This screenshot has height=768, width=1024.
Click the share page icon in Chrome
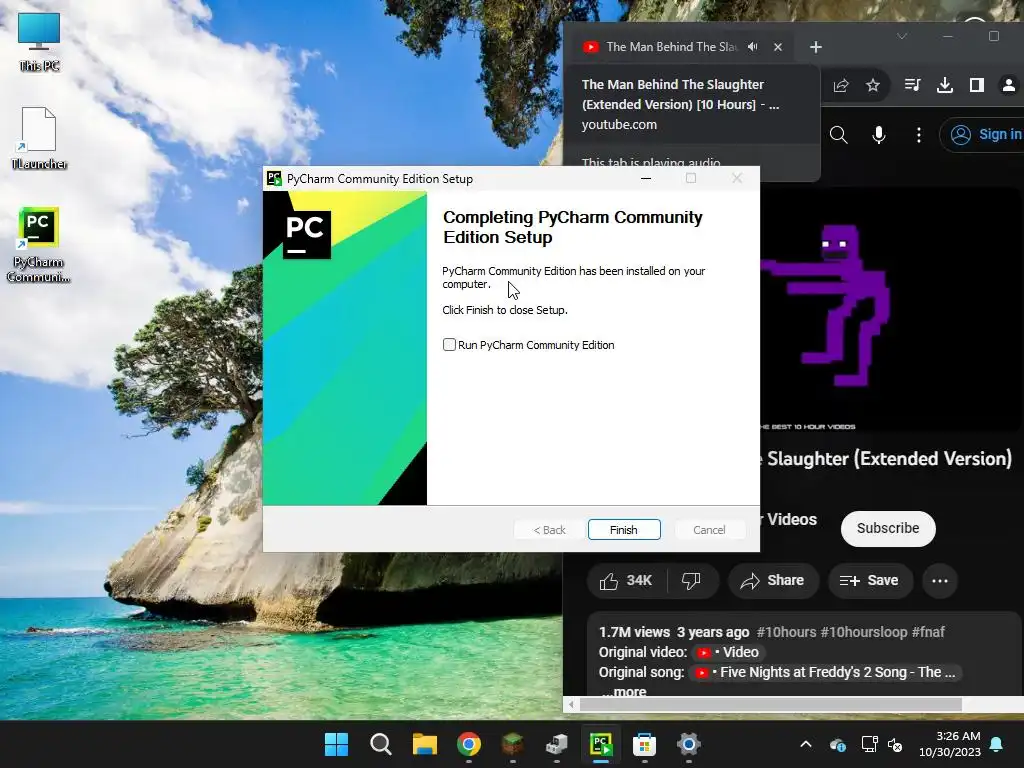(x=841, y=86)
